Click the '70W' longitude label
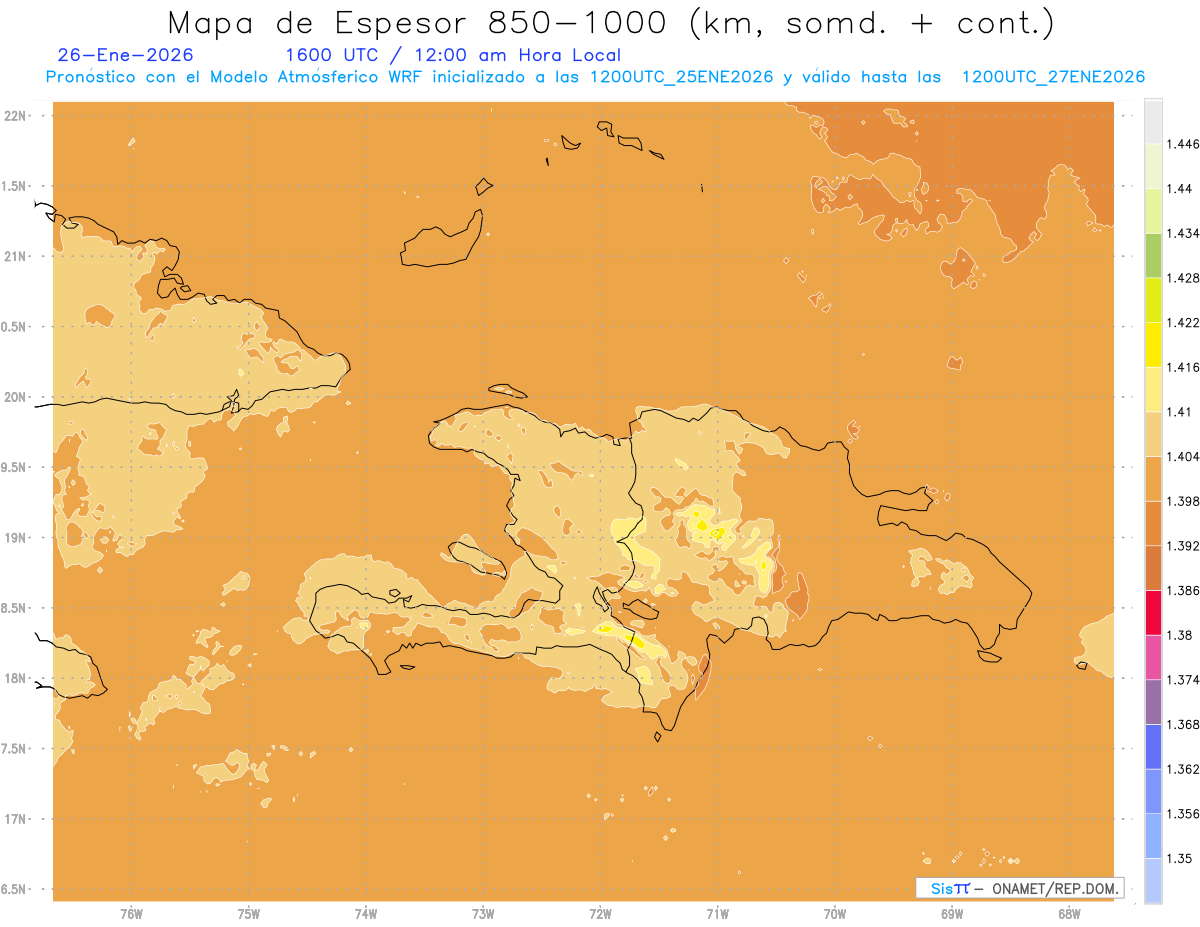 click(x=835, y=914)
